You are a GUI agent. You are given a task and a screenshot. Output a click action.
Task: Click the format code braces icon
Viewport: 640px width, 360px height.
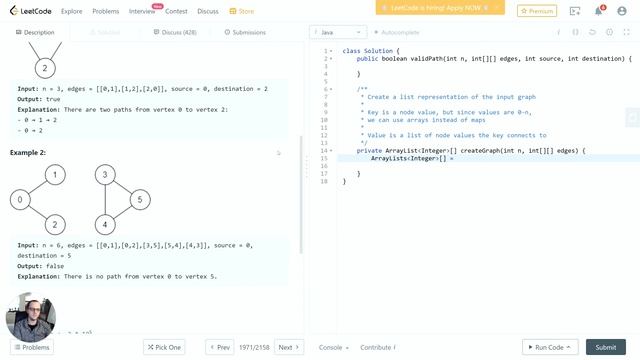(575, 32)
